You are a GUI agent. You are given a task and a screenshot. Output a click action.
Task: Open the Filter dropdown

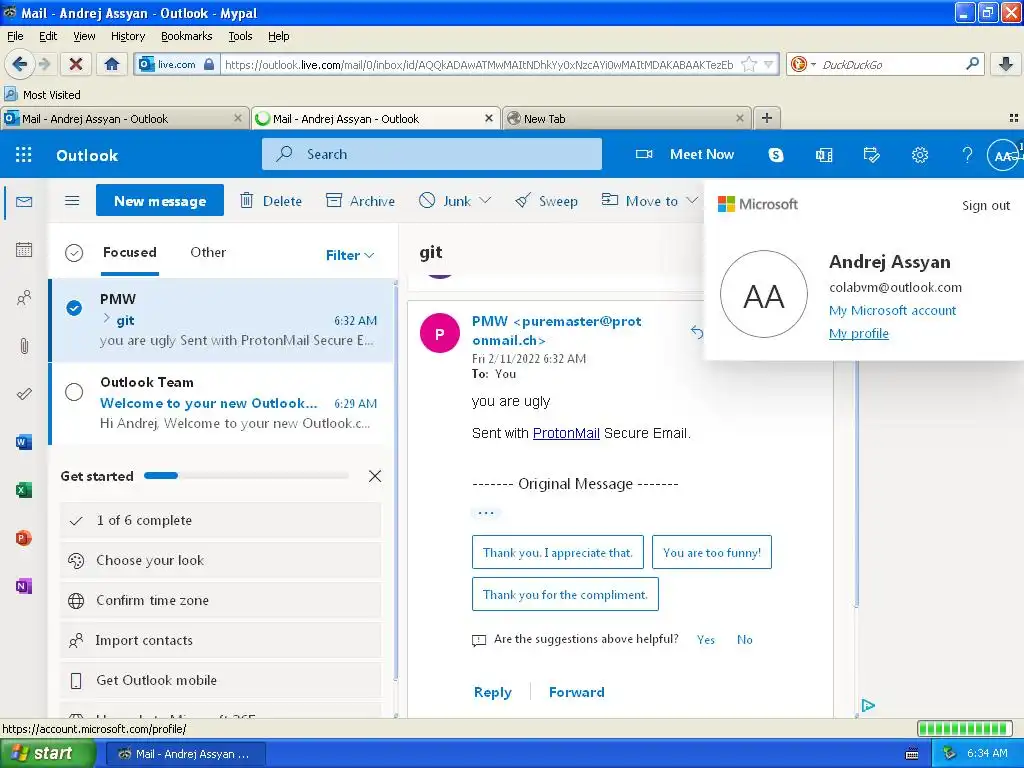click(350, 255)
